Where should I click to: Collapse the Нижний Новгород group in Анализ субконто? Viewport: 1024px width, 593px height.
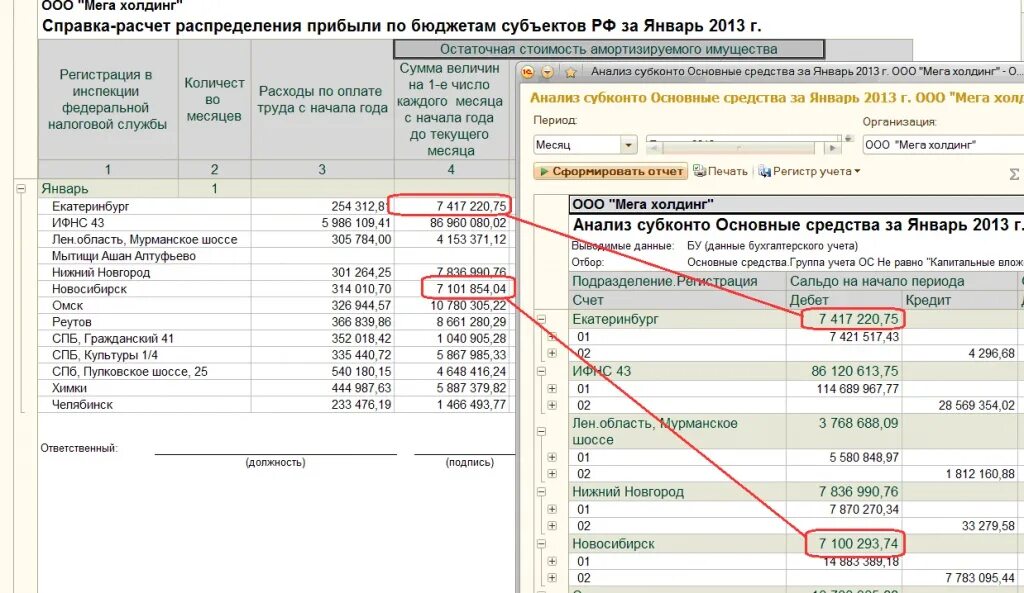(541, 492)
